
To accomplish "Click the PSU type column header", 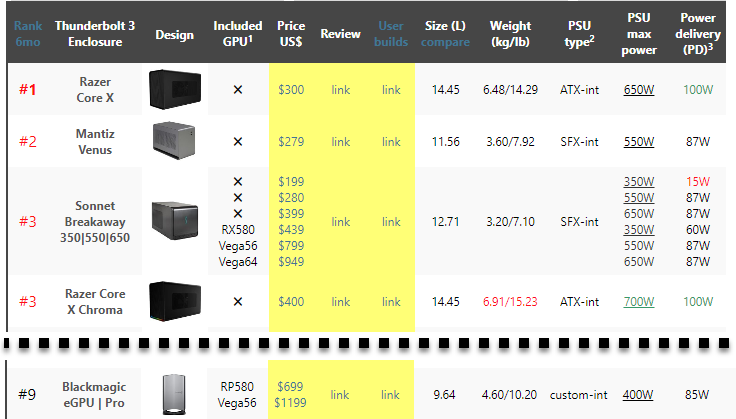I will coord(579,34).
